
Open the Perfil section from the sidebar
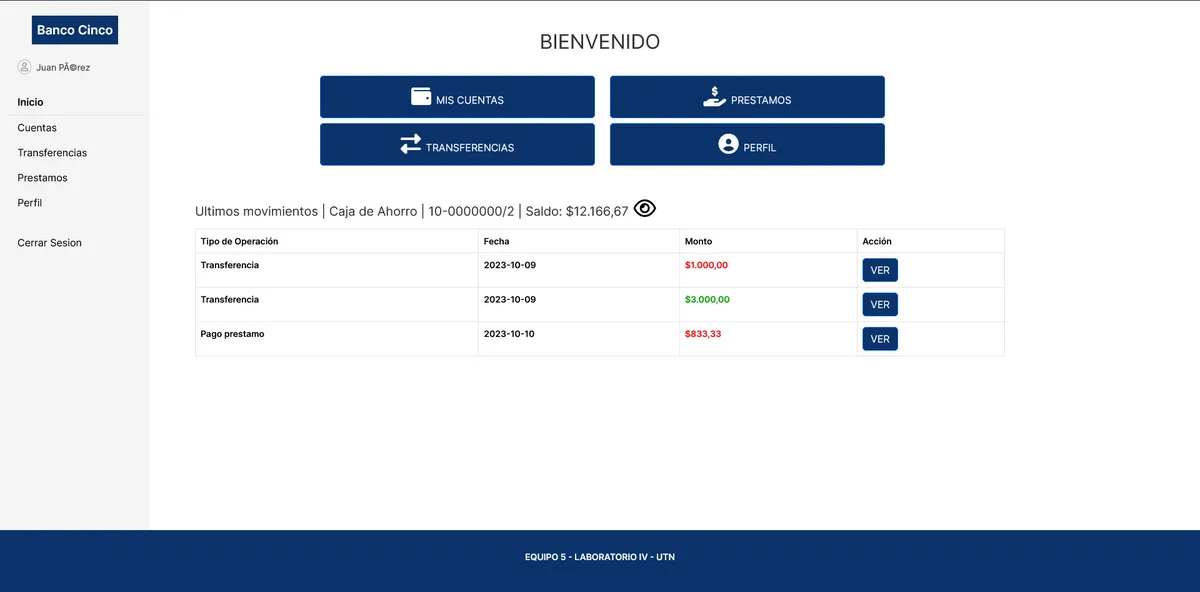[29, 202]
